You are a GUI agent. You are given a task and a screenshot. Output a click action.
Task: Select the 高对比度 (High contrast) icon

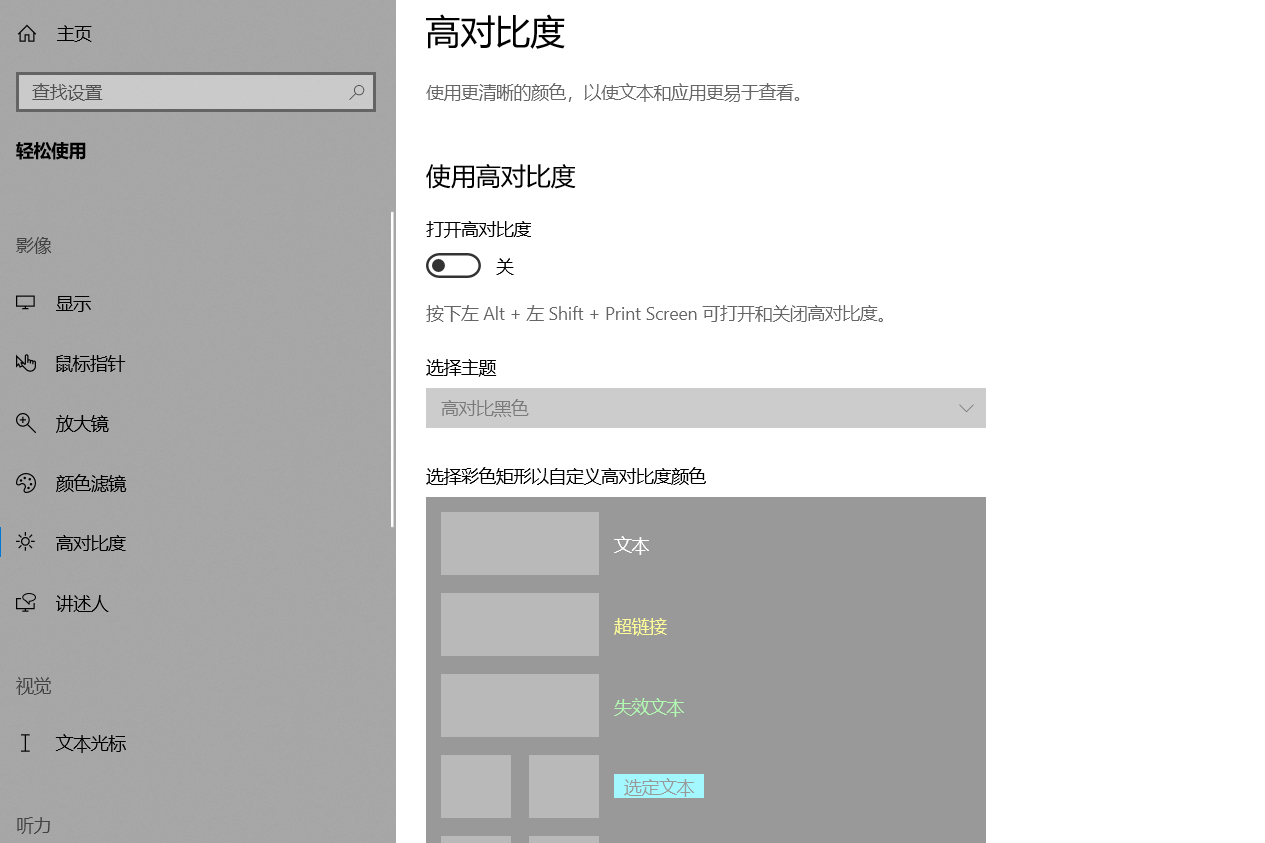coord(25,543)
